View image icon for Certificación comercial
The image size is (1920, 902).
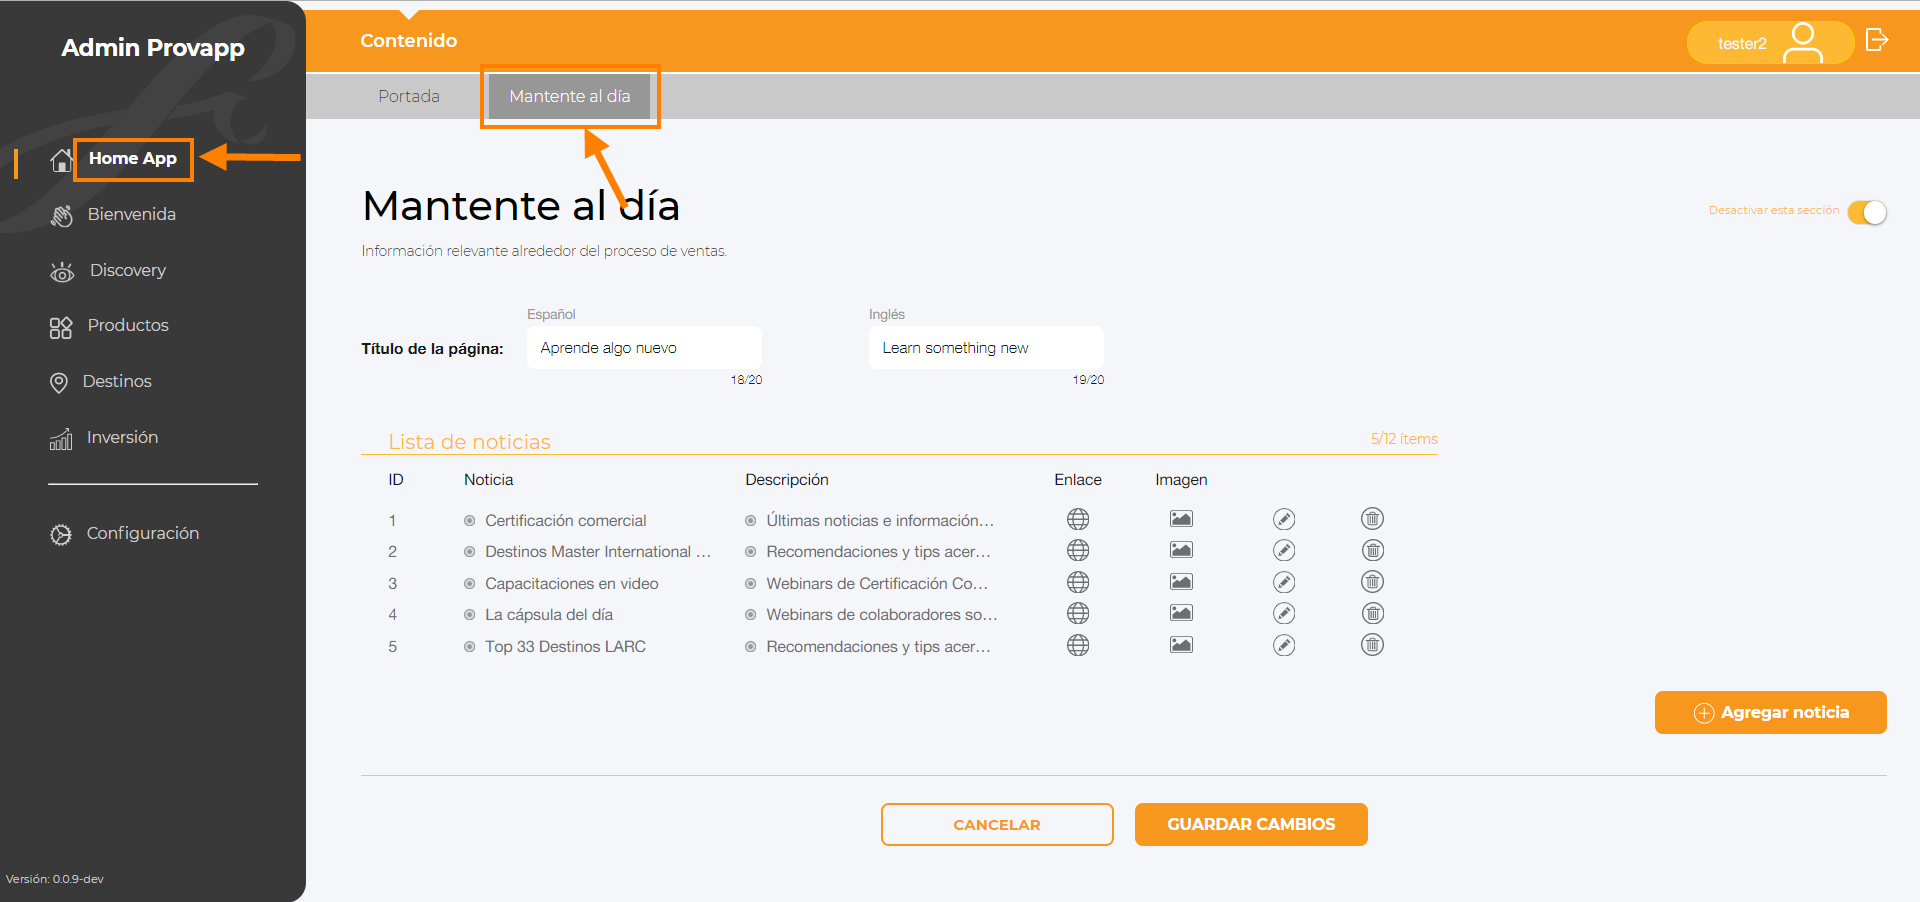pyautogui.click(x=1181, y=519)
